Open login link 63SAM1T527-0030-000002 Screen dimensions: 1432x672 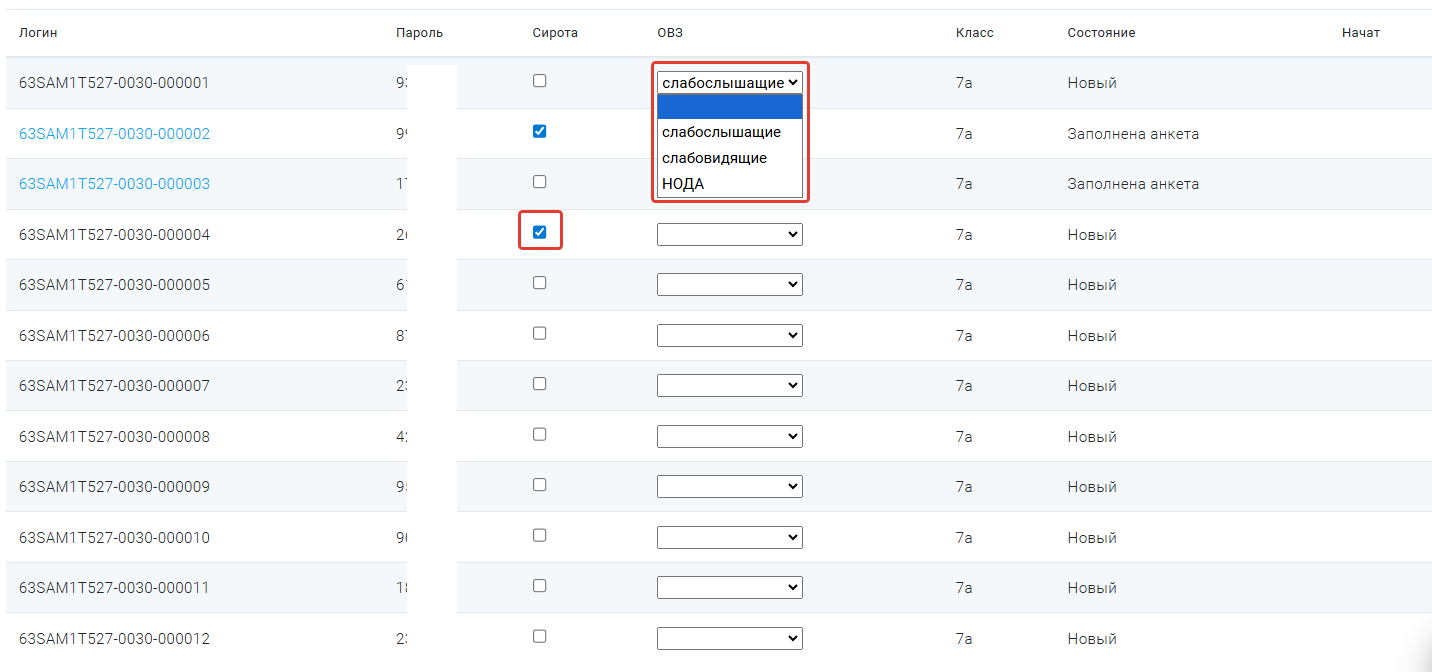point(114,134)
